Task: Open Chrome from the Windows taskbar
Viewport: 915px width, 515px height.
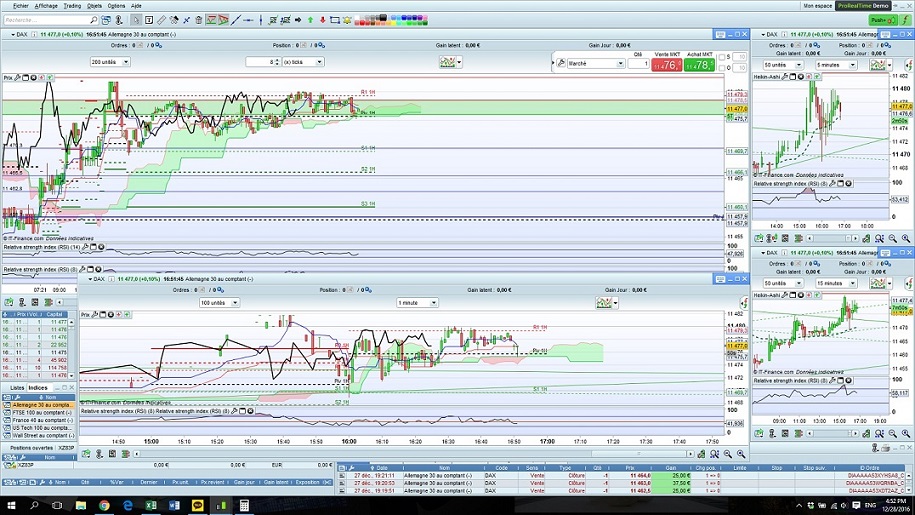Action: [x=104, y=506]
